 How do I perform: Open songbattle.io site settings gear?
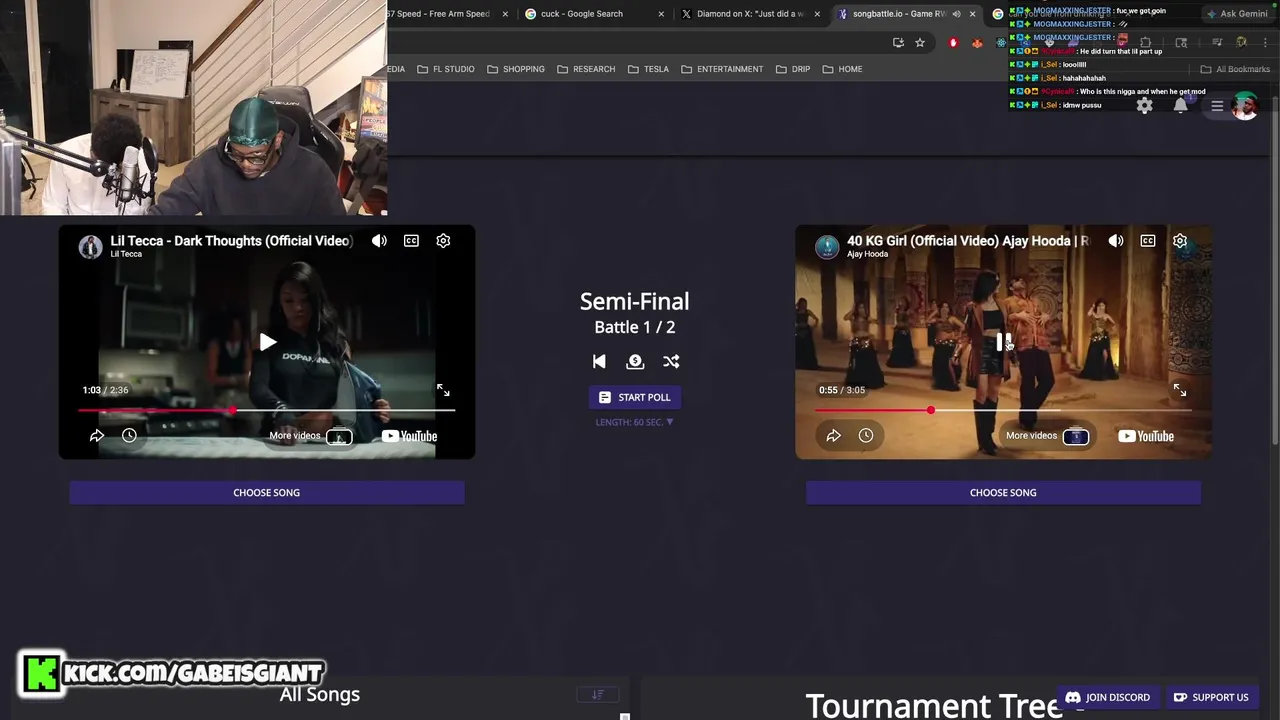[1145, 106]
